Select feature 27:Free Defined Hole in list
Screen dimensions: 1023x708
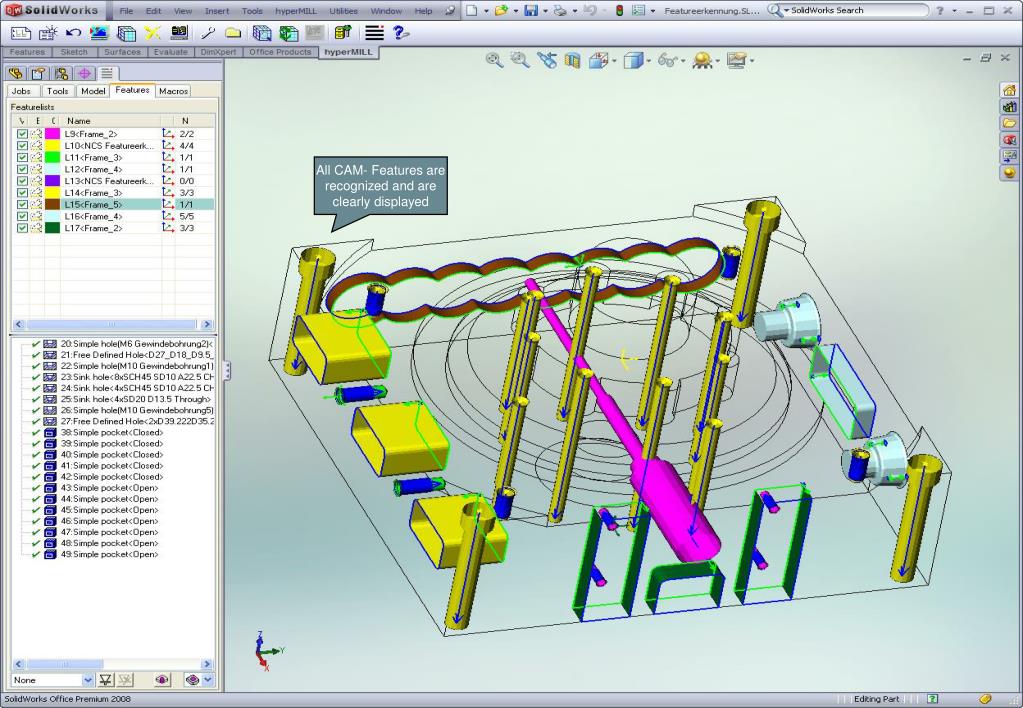(x=137, y=422)
